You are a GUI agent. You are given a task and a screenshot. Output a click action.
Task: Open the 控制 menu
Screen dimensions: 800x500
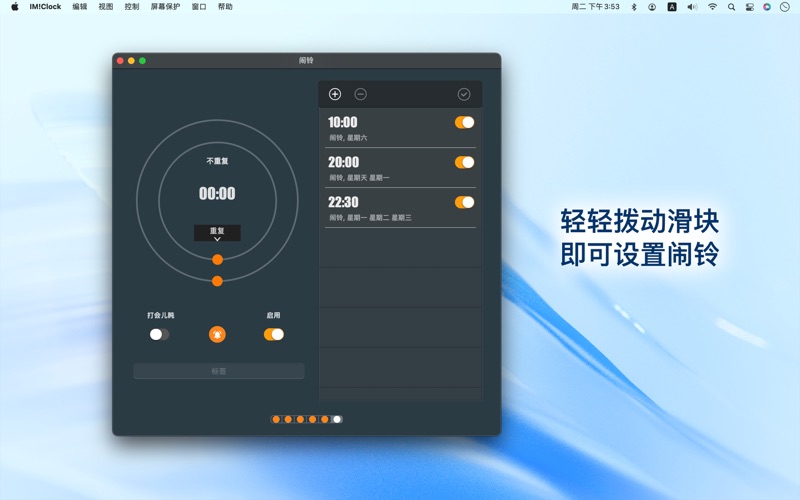click(132, 7)
